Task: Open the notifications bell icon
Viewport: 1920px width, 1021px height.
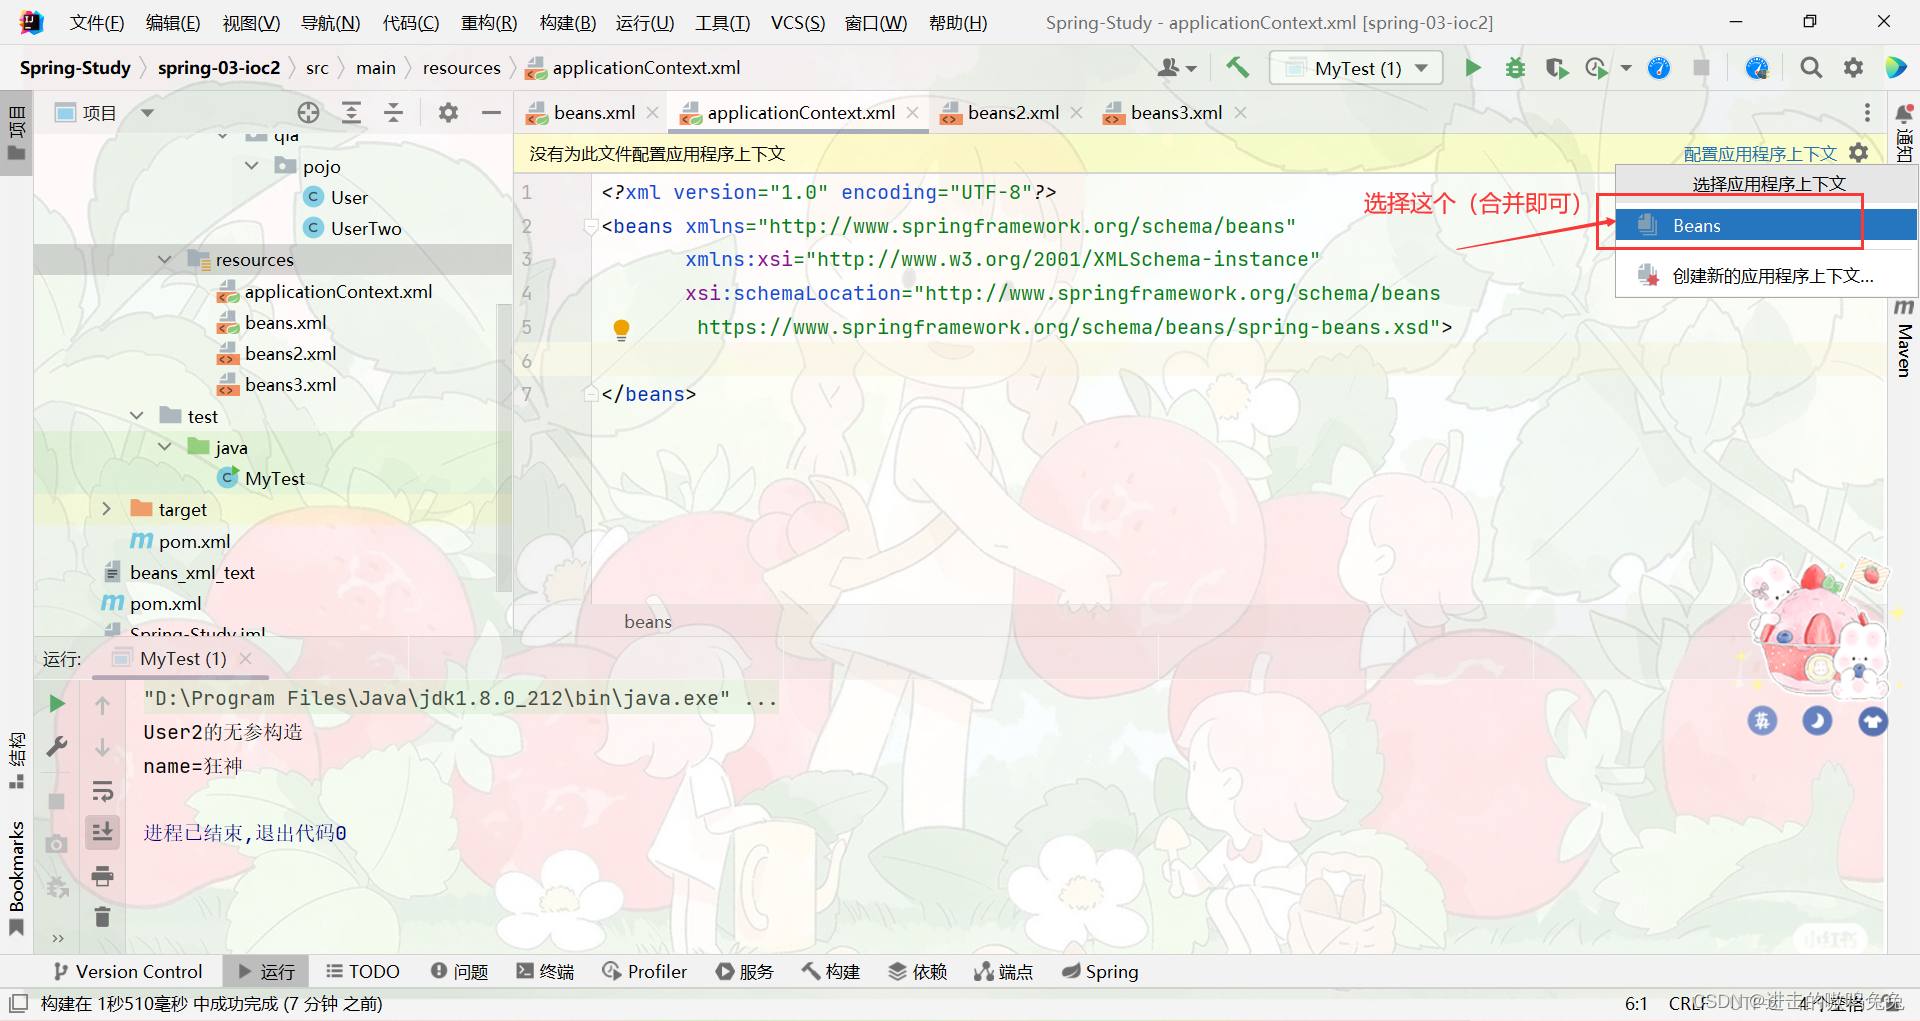Action: click(1904, 113)
